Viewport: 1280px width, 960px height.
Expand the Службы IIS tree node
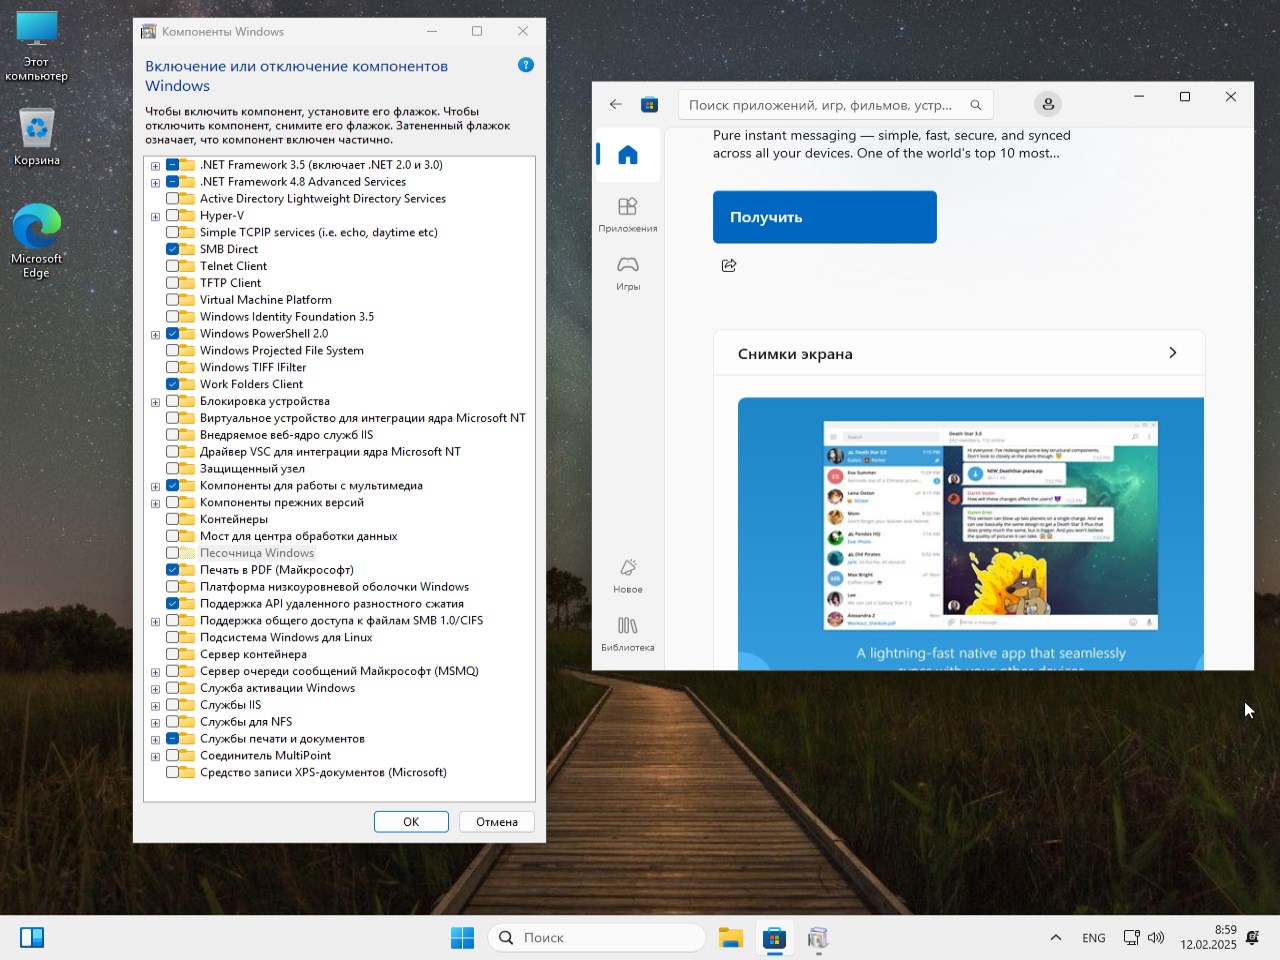155,706
